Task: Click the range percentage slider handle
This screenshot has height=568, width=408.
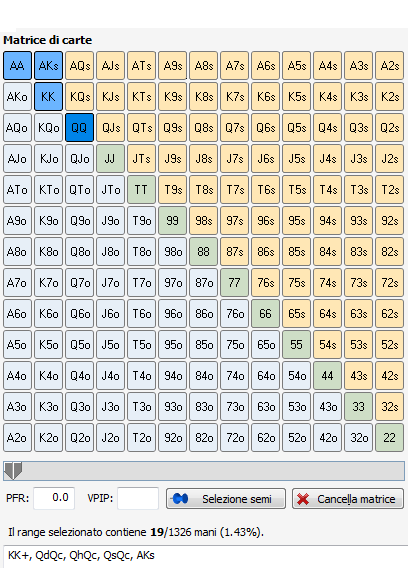Action: [13, 471]
